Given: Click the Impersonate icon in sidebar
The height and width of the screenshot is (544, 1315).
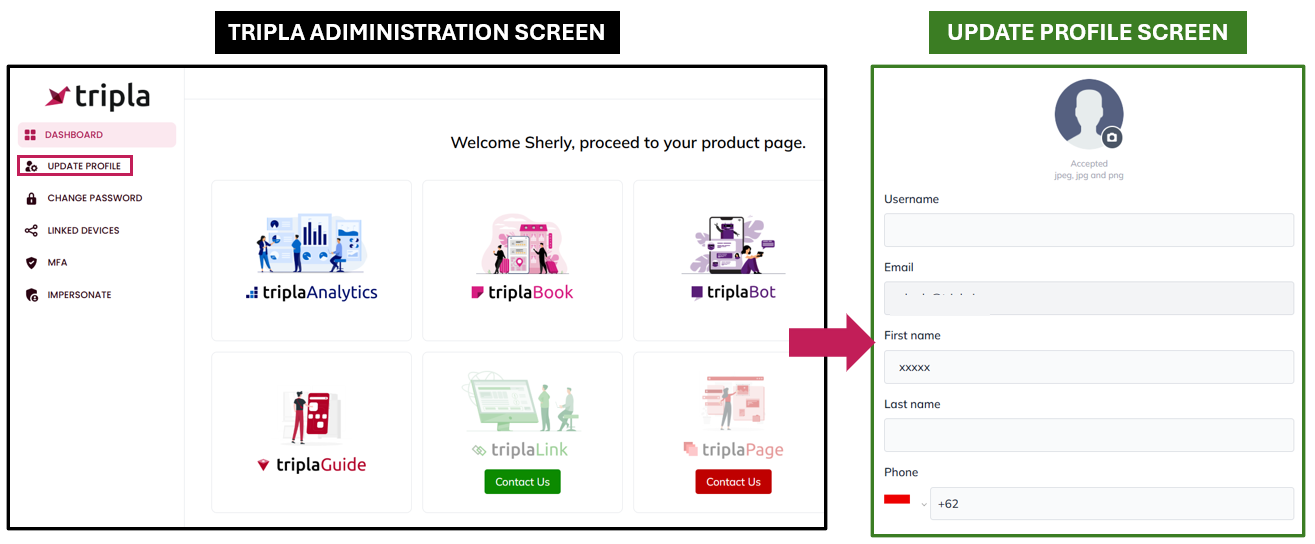Looking at the screenshot, I should coord(31,295).
